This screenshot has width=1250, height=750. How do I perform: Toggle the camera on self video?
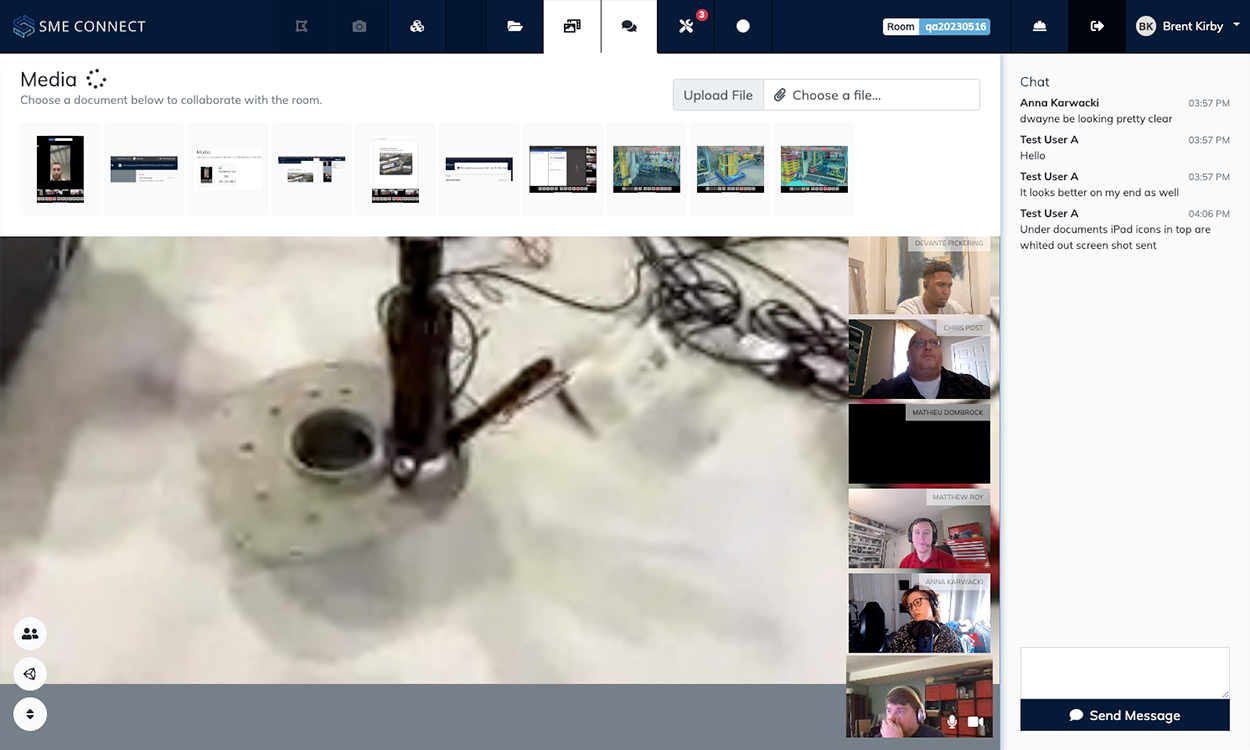click(976, 722)
